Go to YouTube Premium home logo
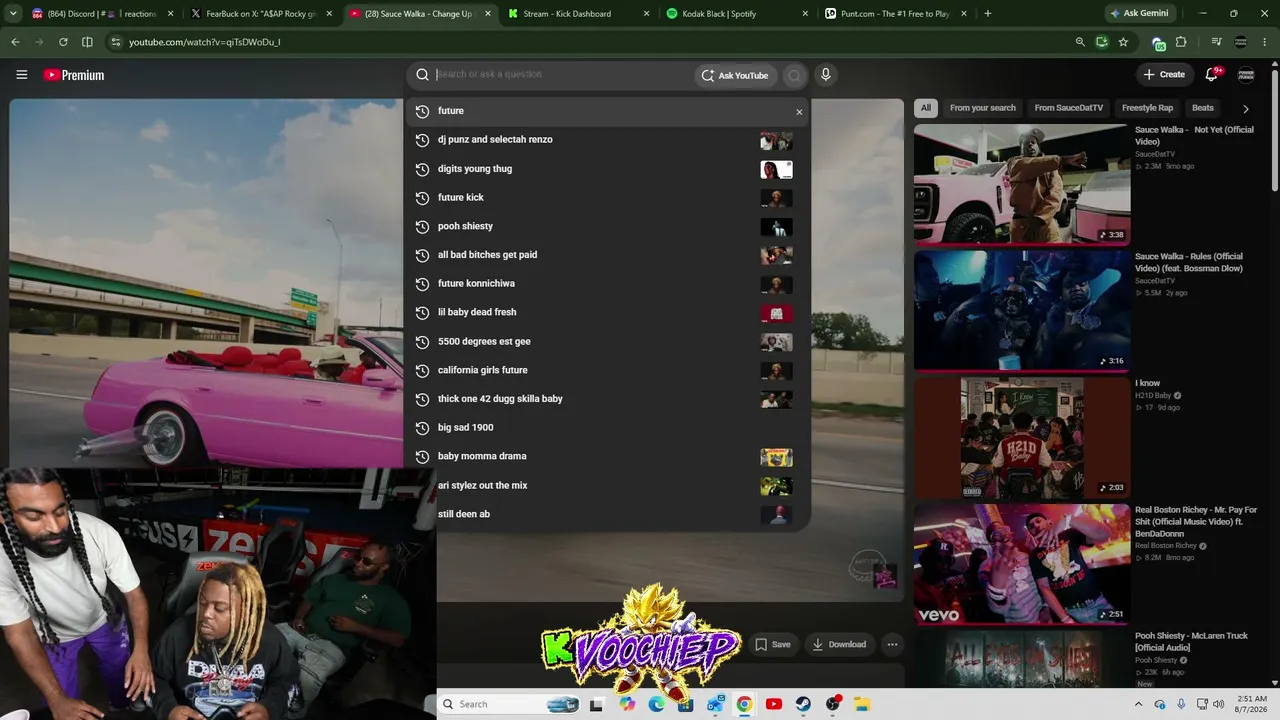 pyautogui.click(x=74, y=75)
